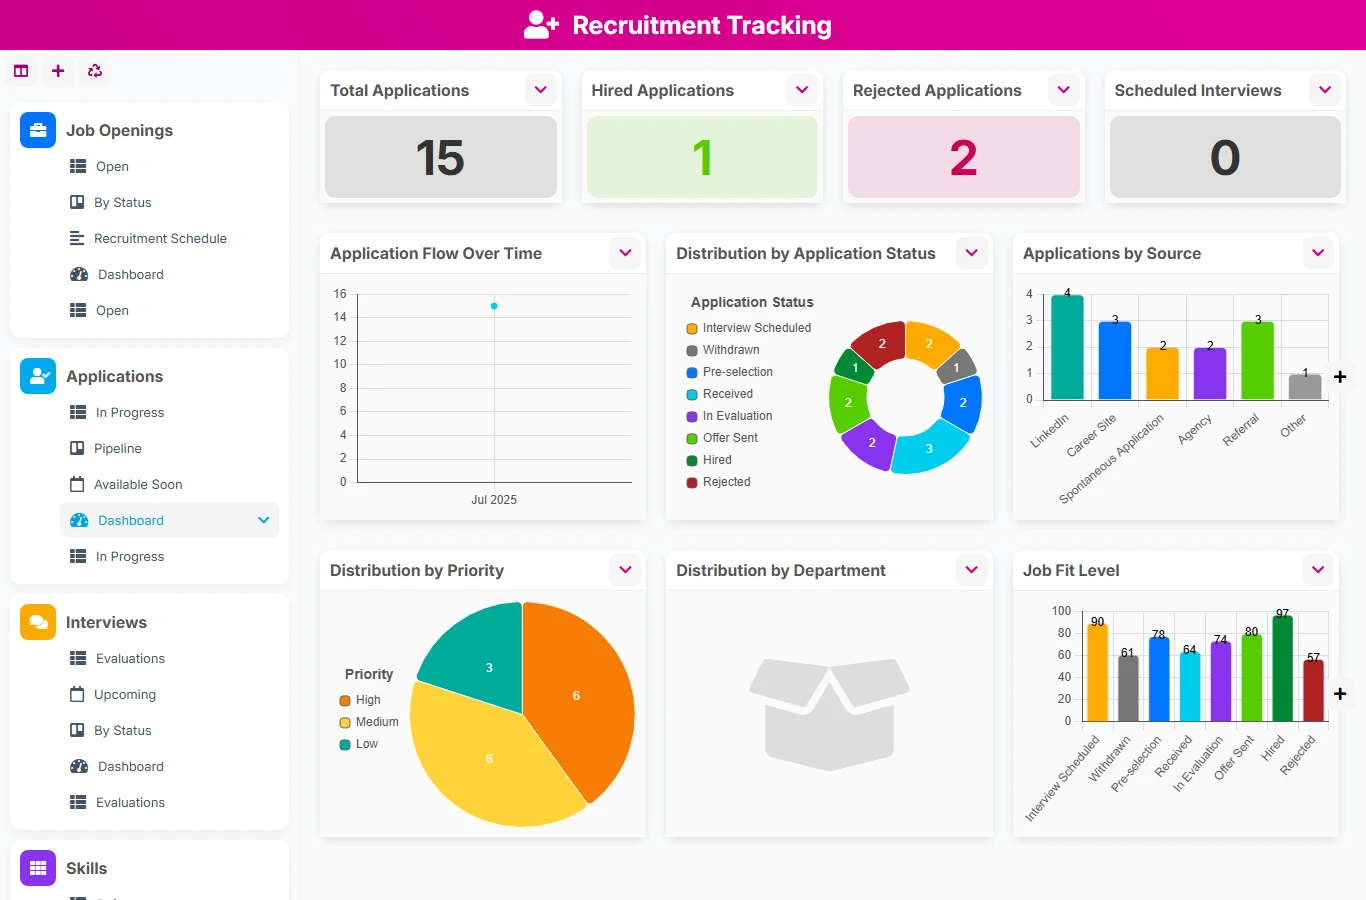Click the plus add icon in sidebar toolbar
This screenshot has width=1366, height=900.
[x=58, y=71]
